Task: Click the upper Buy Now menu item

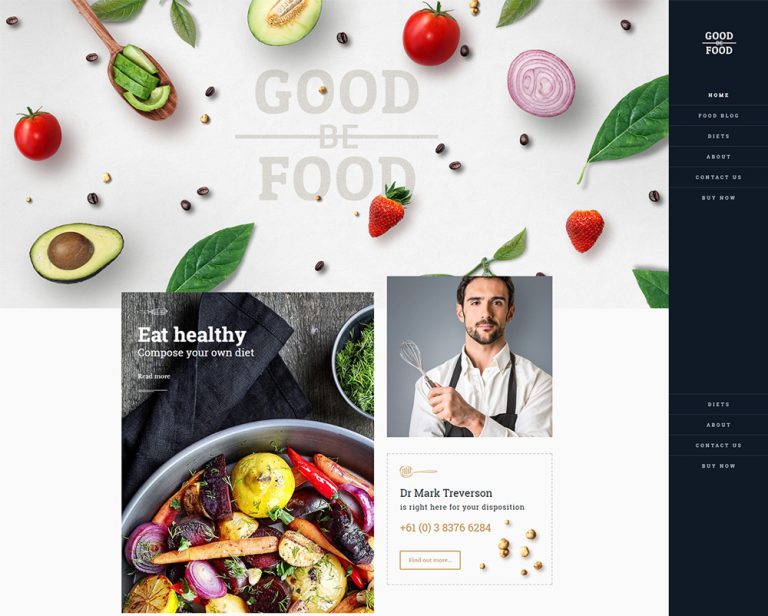Action: point(718,198)
